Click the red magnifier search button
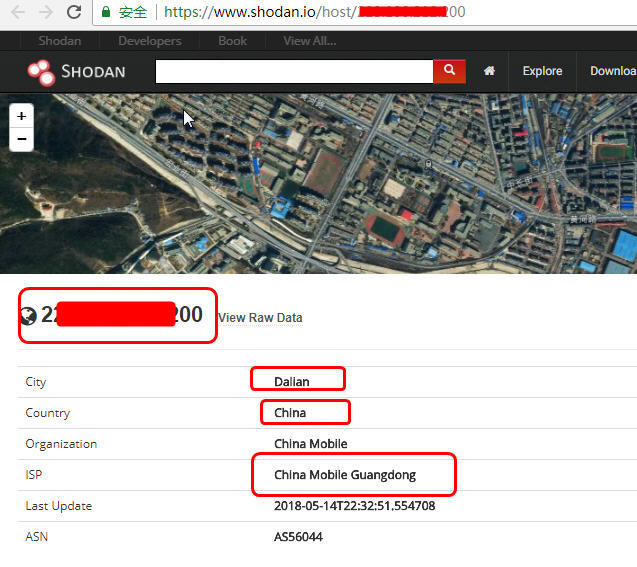Screen dimensions: 637x567 [x=449, y=71]
